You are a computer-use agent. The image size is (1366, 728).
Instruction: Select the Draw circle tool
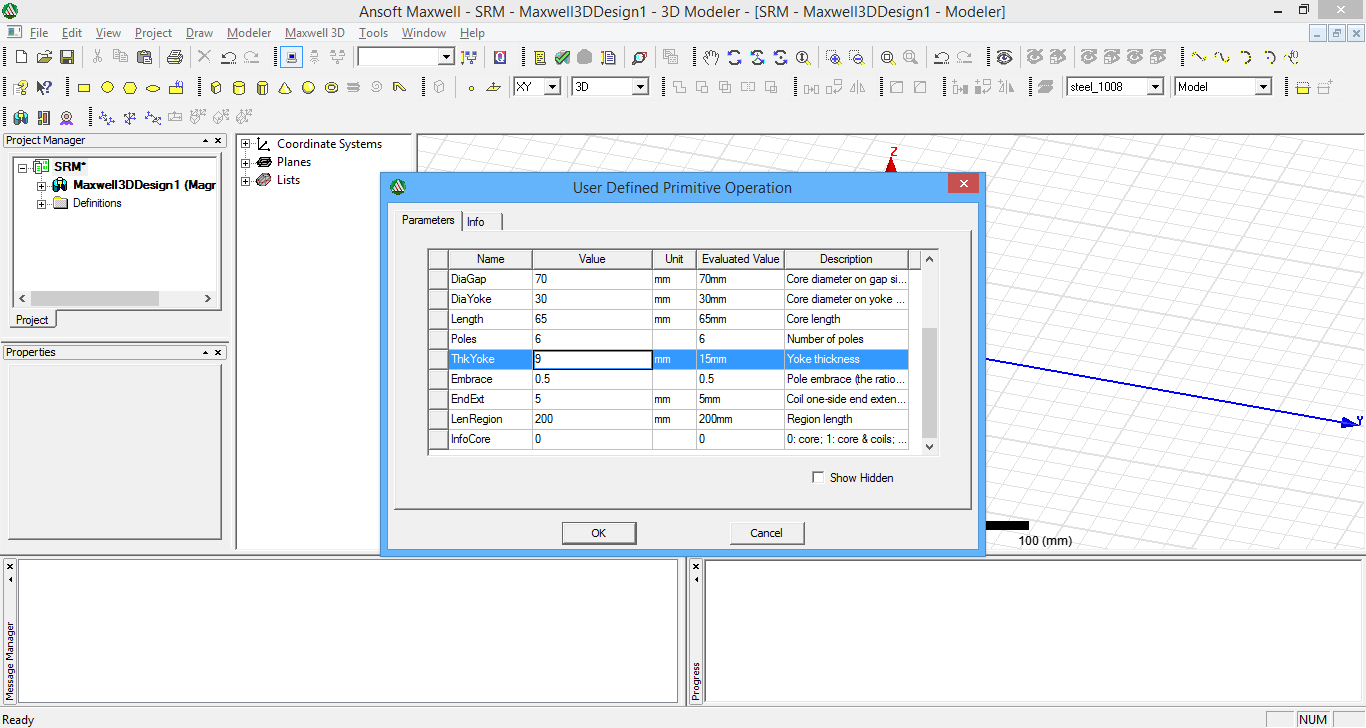point(107,87)
